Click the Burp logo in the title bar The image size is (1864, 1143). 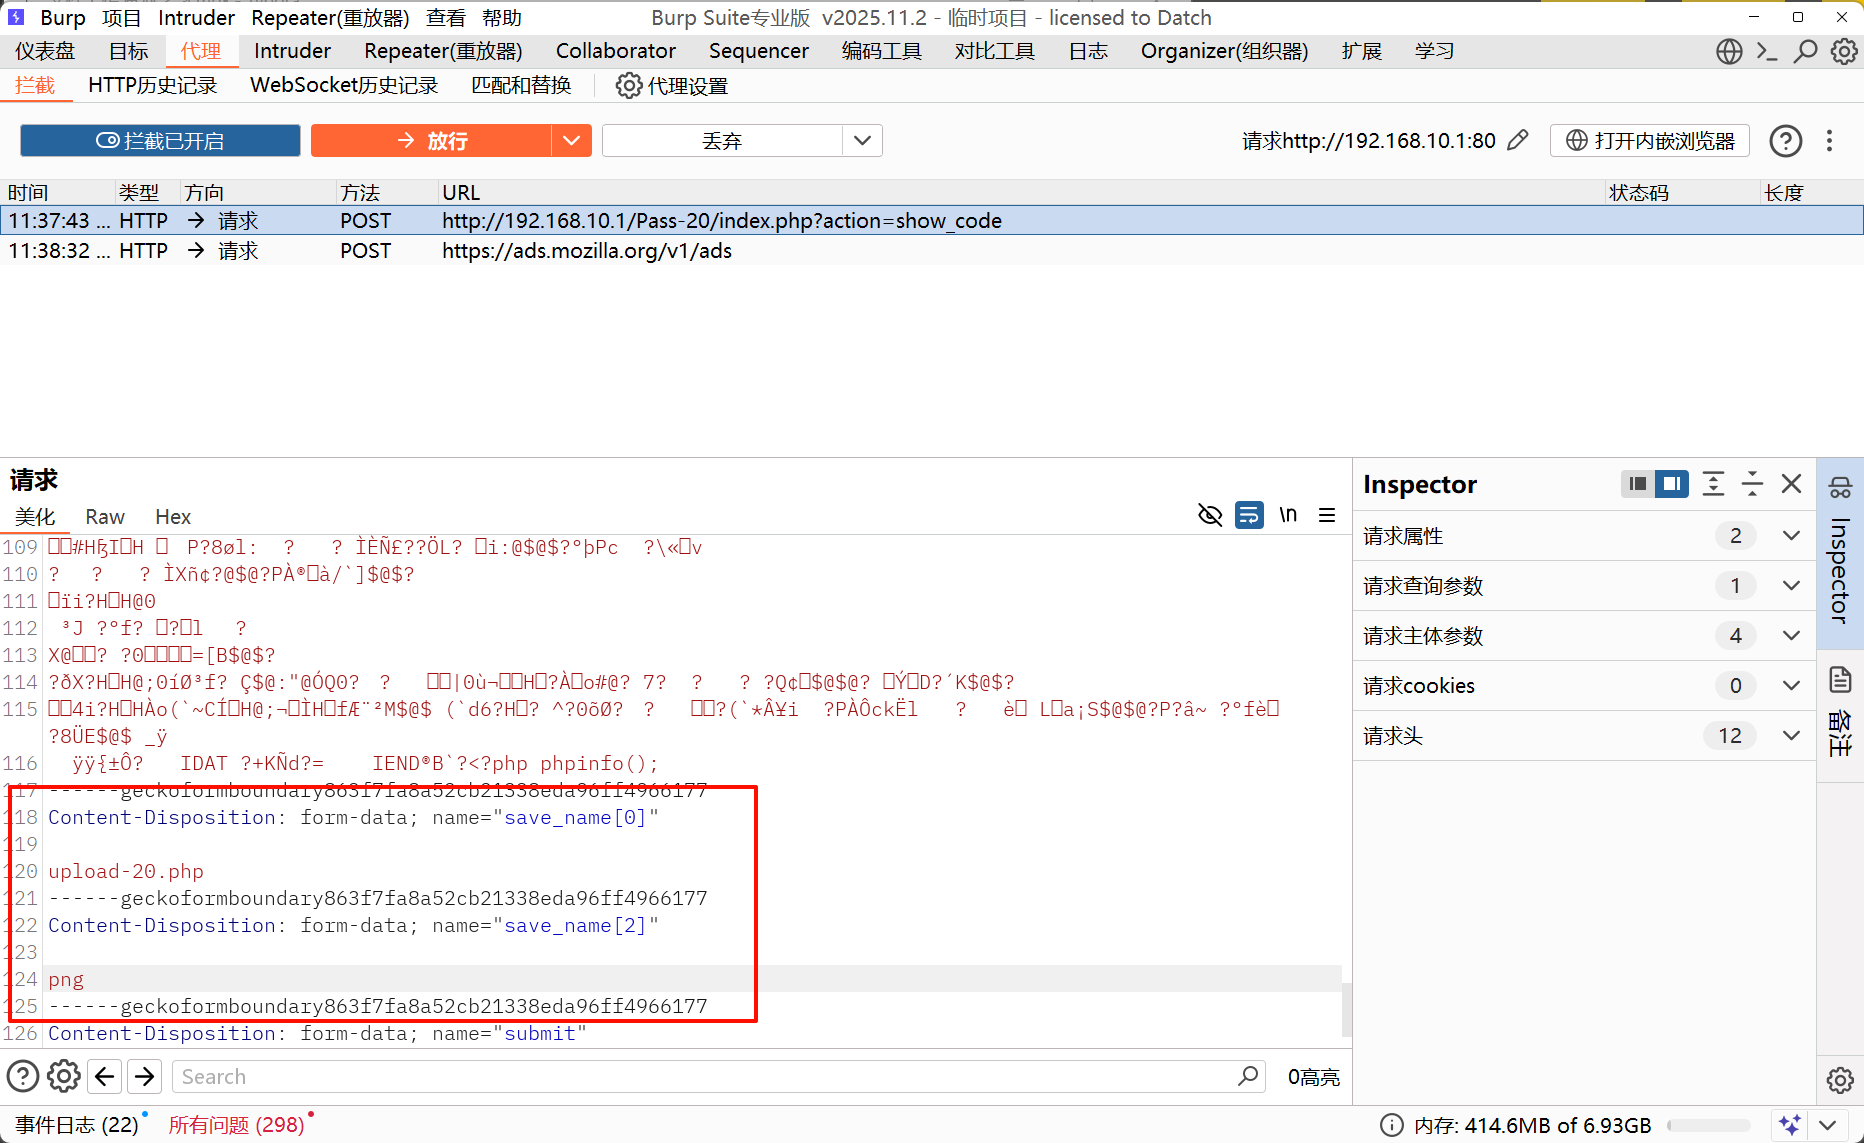[16, 17]
